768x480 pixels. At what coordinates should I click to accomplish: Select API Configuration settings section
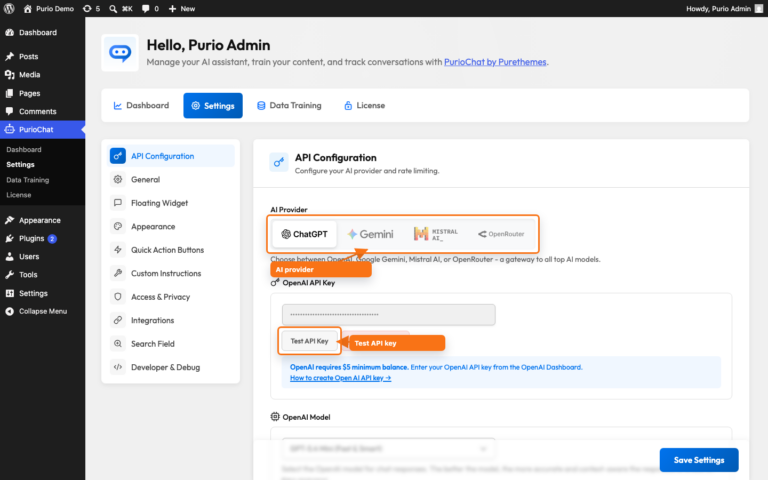coord(170,156)
